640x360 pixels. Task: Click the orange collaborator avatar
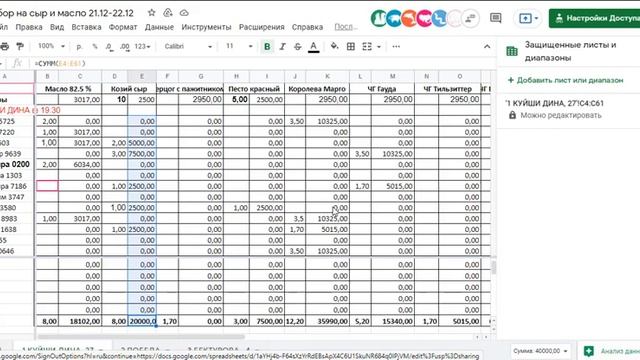tap(409, 18)
